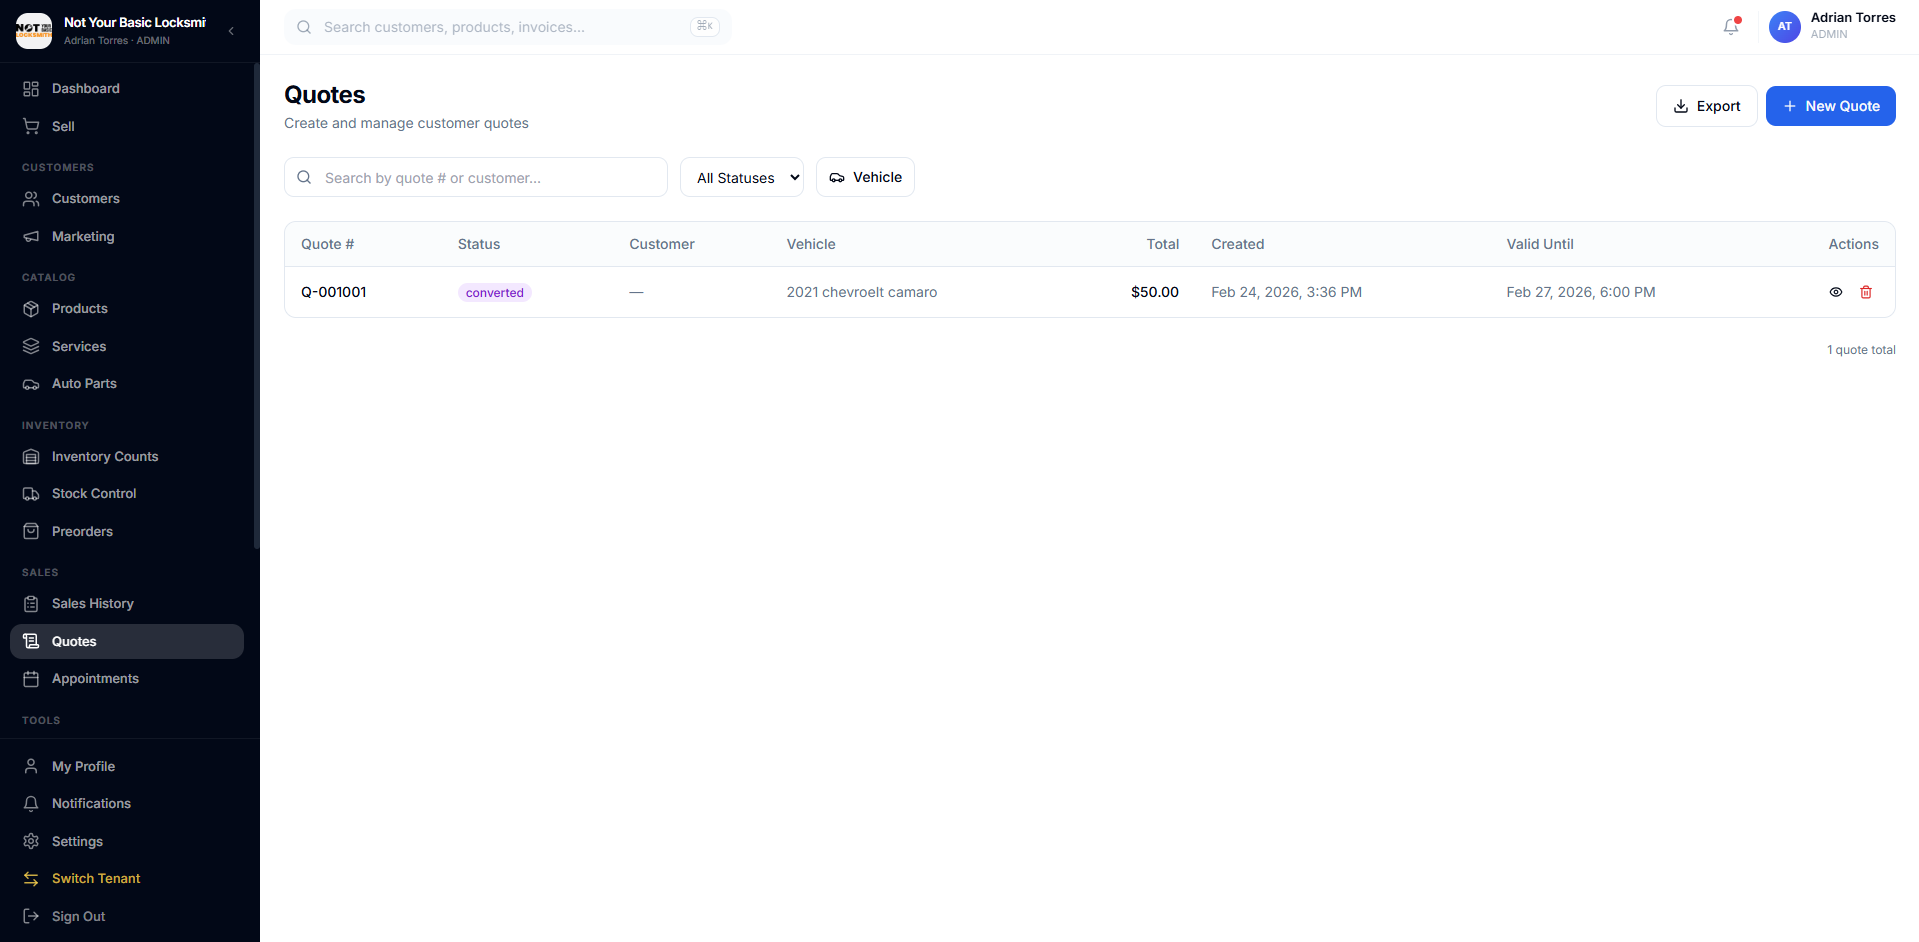Focus the global search customers field
Screen dimensions: 1919x942
click(508, 27)
